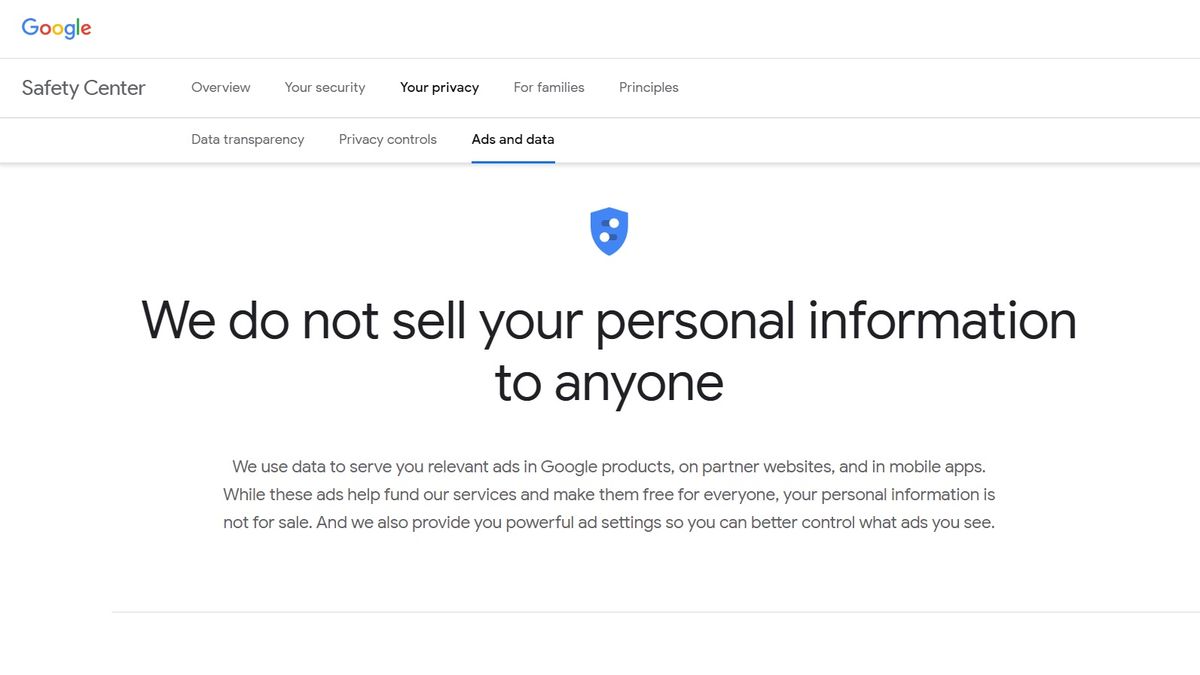The image size is (1200, 675).
Task: Visit the 'For families' page
Action: (548, 87)
